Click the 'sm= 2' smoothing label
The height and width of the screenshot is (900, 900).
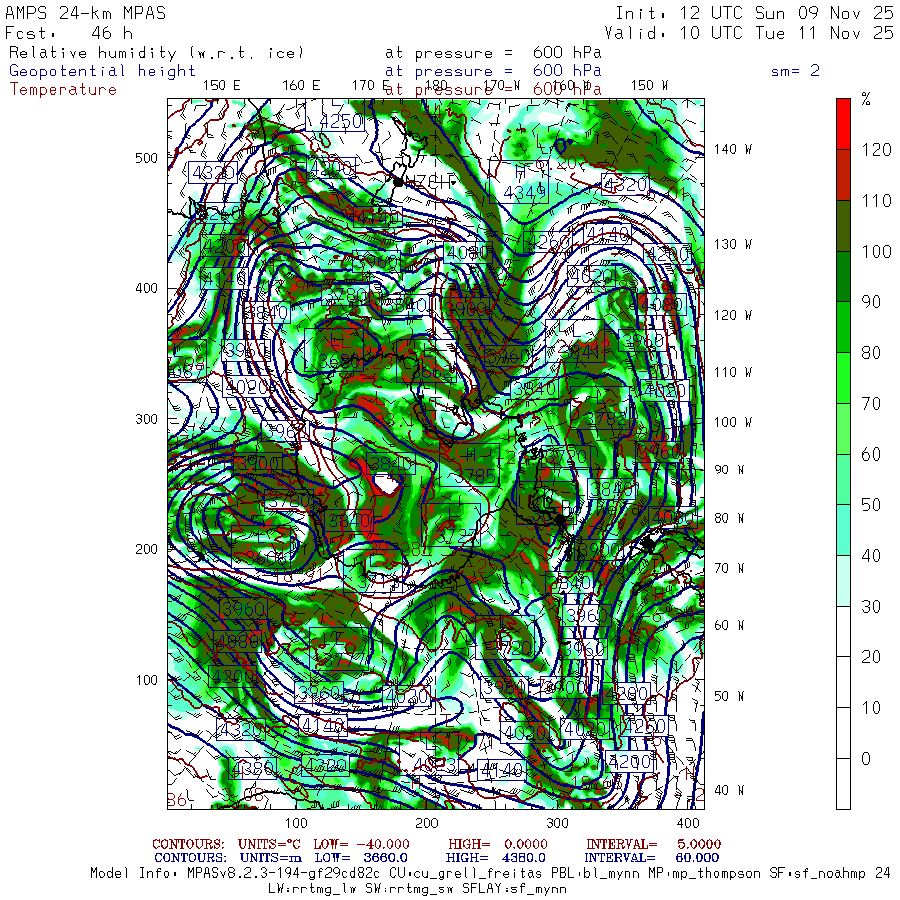795,71
